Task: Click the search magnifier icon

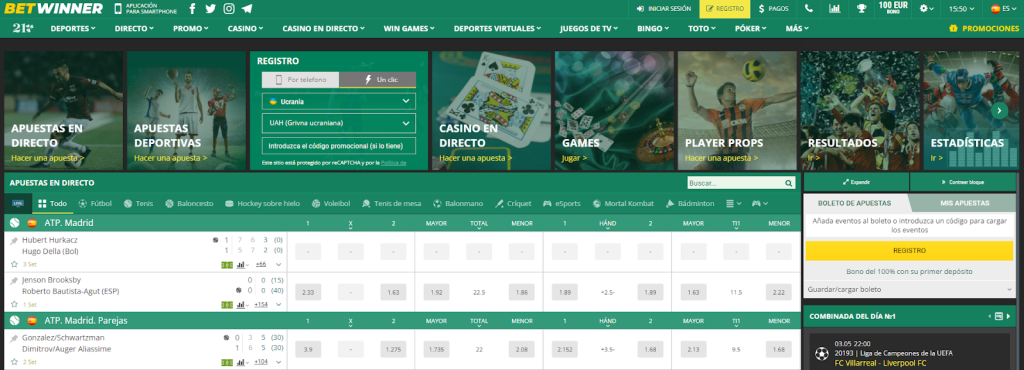Action: click(x=789, y=184)
